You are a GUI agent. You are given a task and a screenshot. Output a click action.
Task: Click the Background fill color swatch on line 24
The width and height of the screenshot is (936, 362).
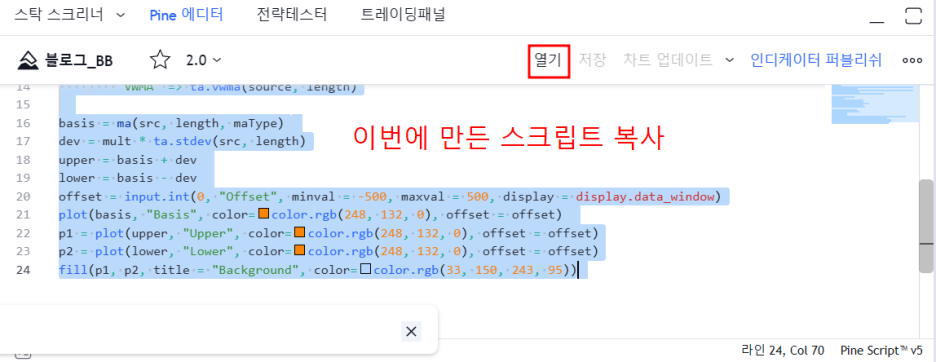click(x=366, y=269)
